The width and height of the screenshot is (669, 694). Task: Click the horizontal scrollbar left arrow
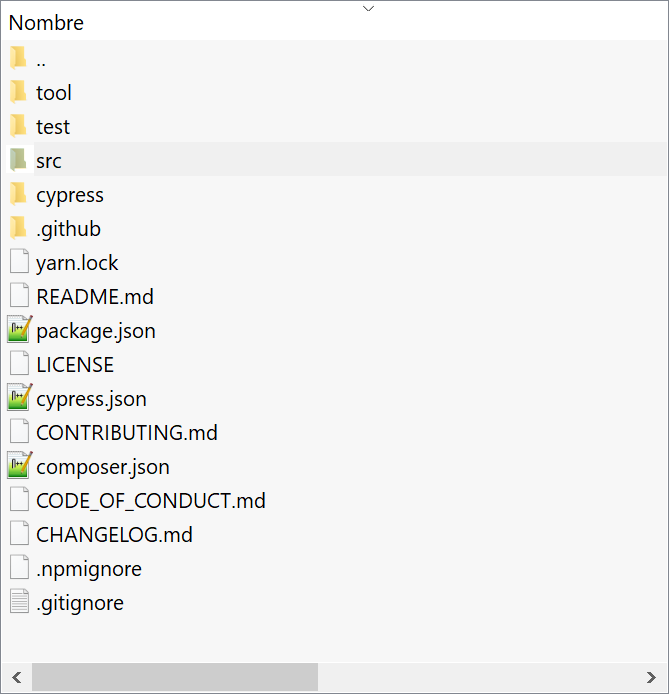point(17,677)
